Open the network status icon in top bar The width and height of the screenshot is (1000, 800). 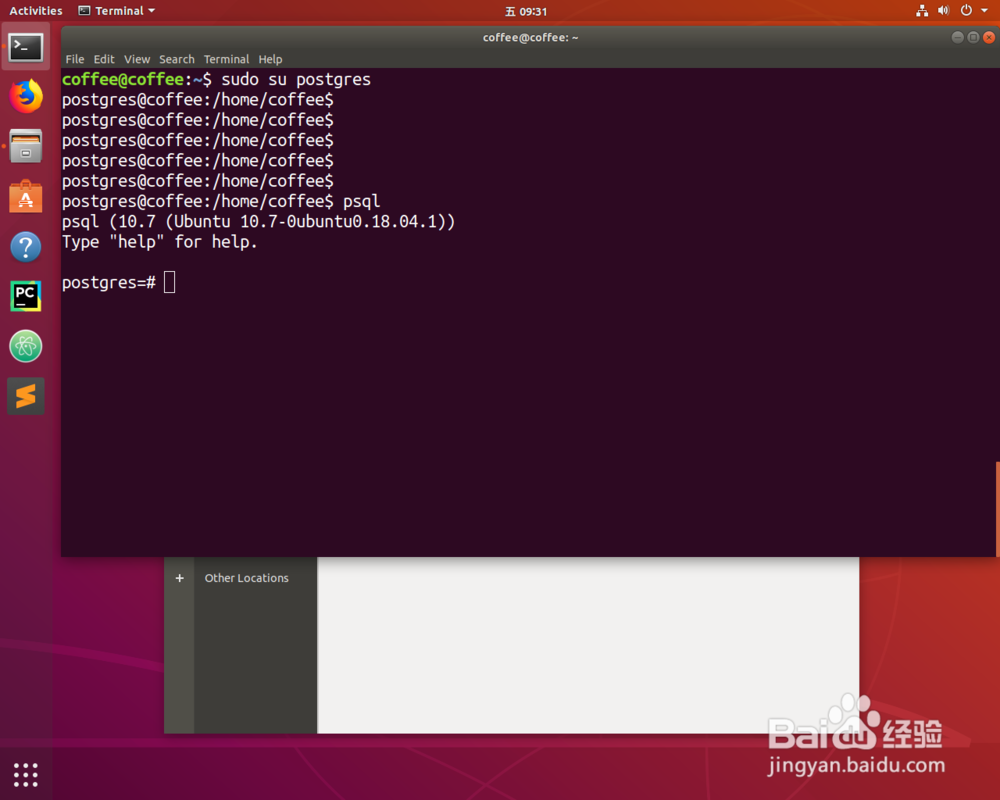click(x=922, y=10)
